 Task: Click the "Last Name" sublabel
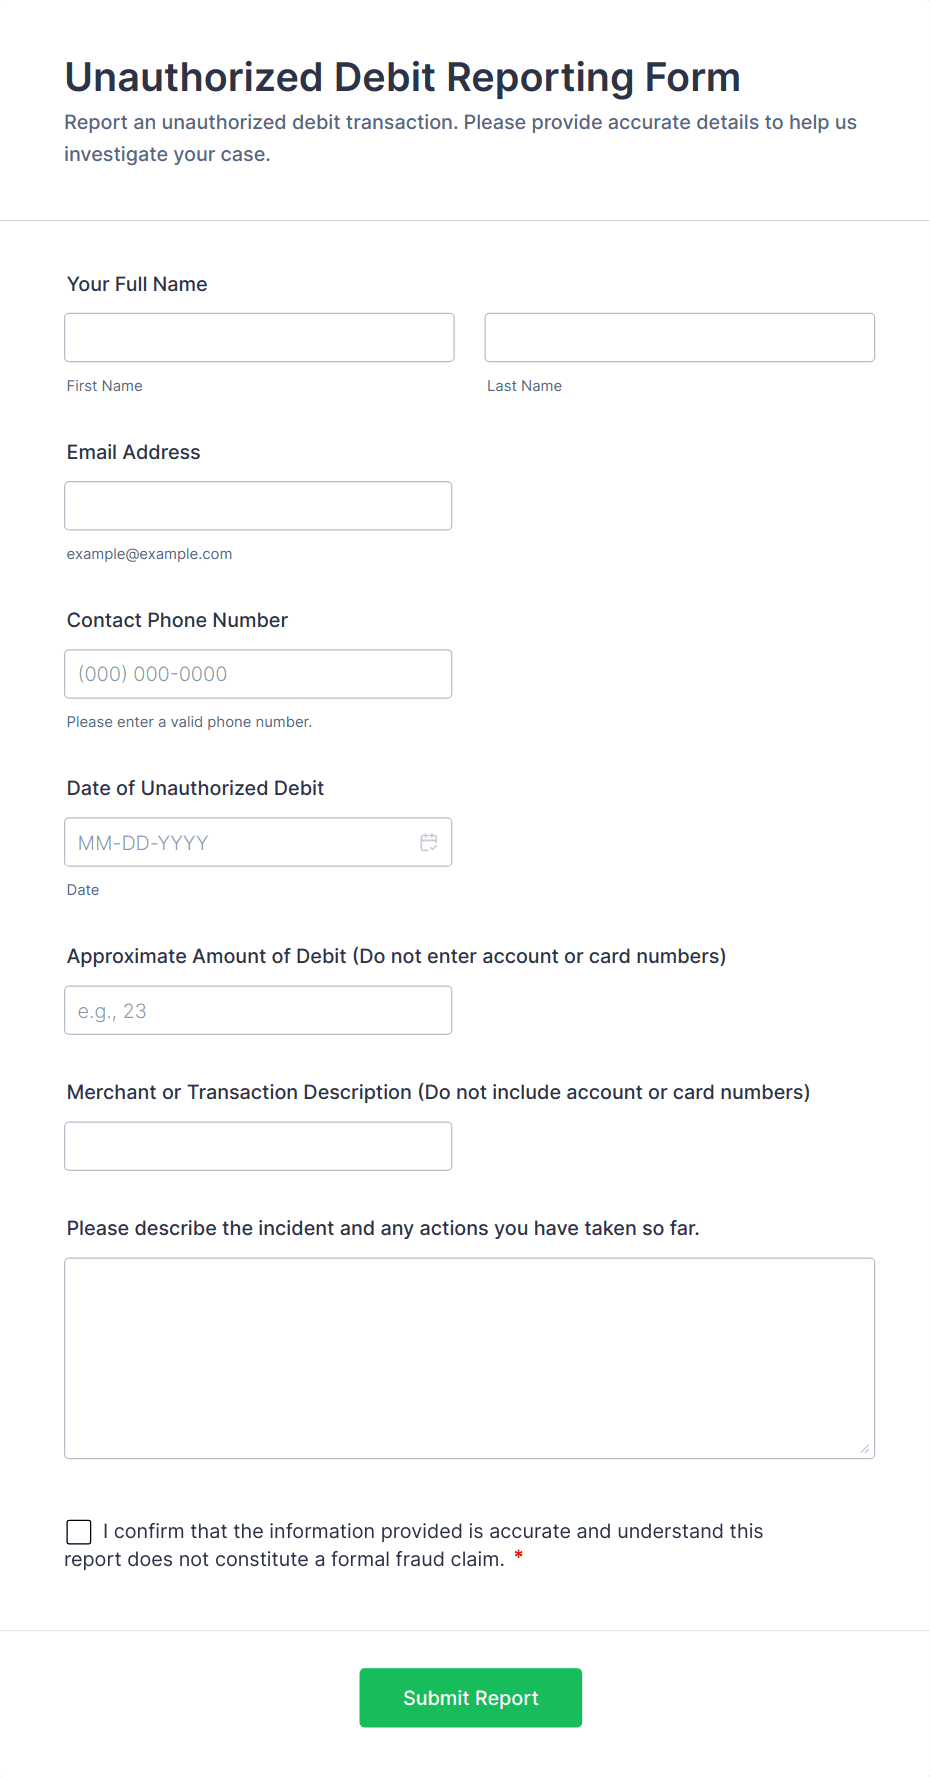tap(524, 386)
